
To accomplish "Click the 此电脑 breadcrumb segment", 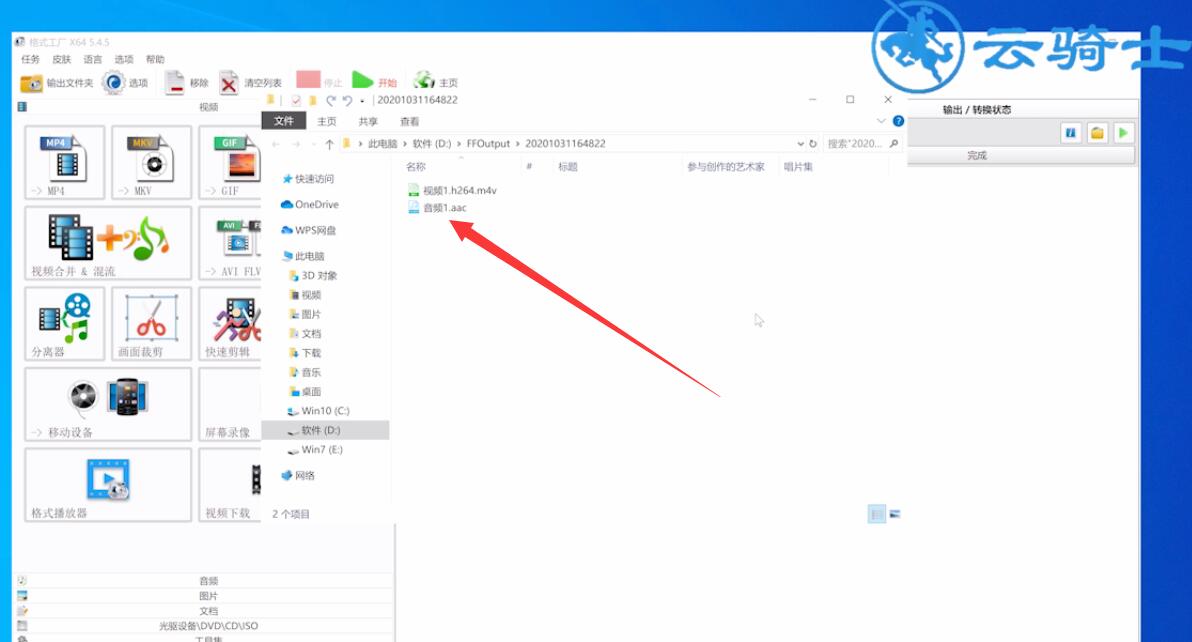I will coord(382,144).
